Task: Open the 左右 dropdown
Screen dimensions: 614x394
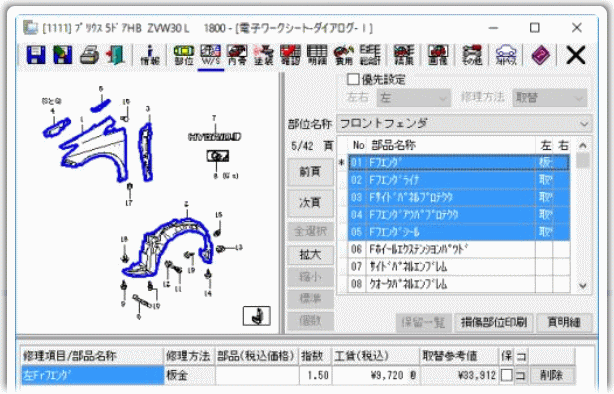Action: click(413, 98)
